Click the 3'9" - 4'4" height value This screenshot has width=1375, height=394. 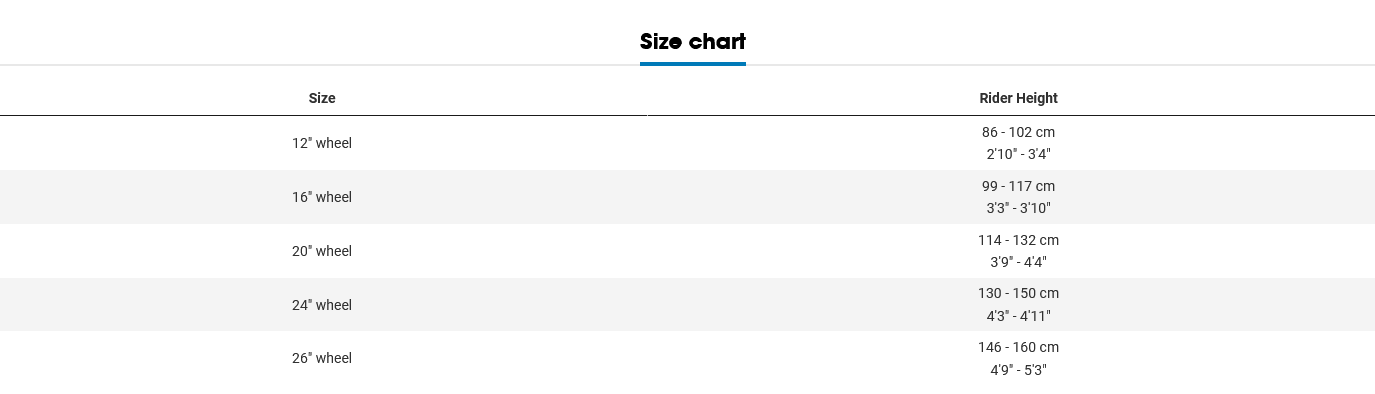pos(1018,262)
